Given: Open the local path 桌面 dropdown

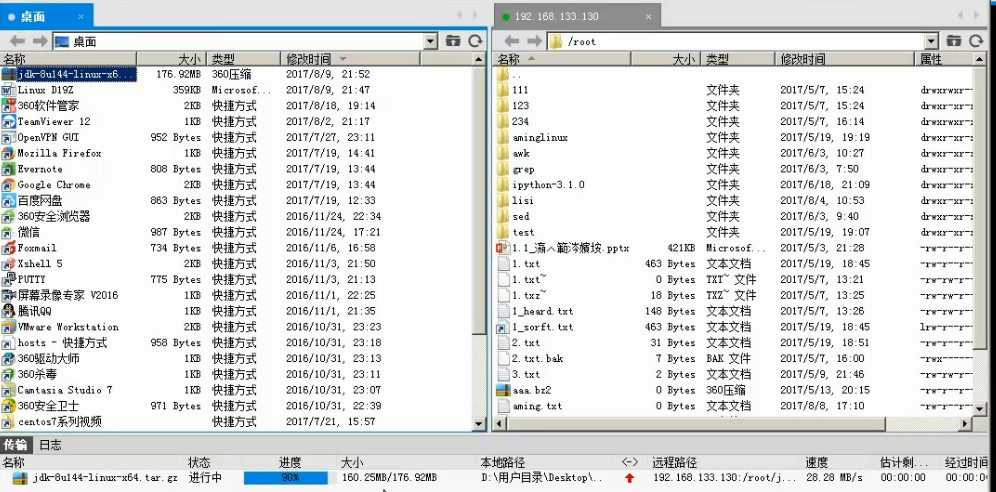Looking at the screenshot, I should 431,41.
